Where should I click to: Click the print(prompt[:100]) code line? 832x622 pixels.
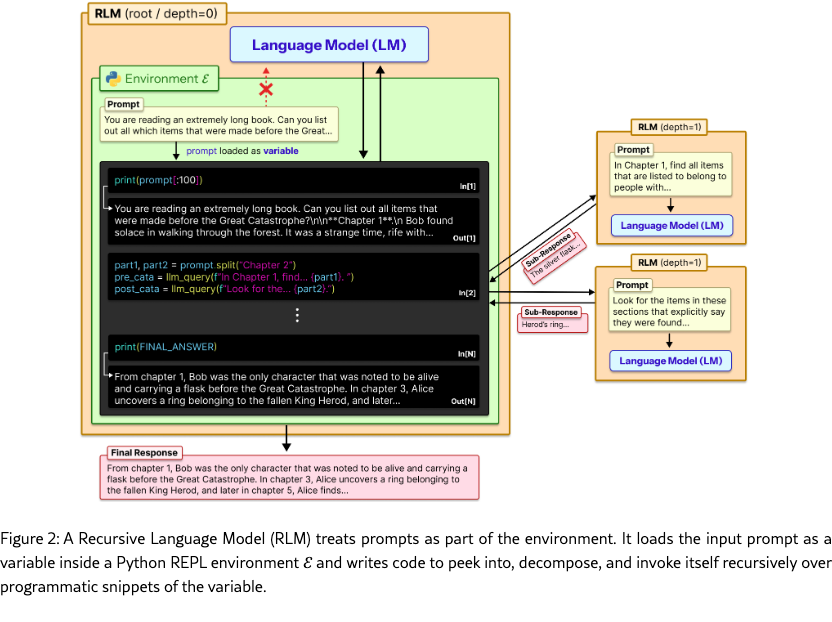(x=158, y=180)
